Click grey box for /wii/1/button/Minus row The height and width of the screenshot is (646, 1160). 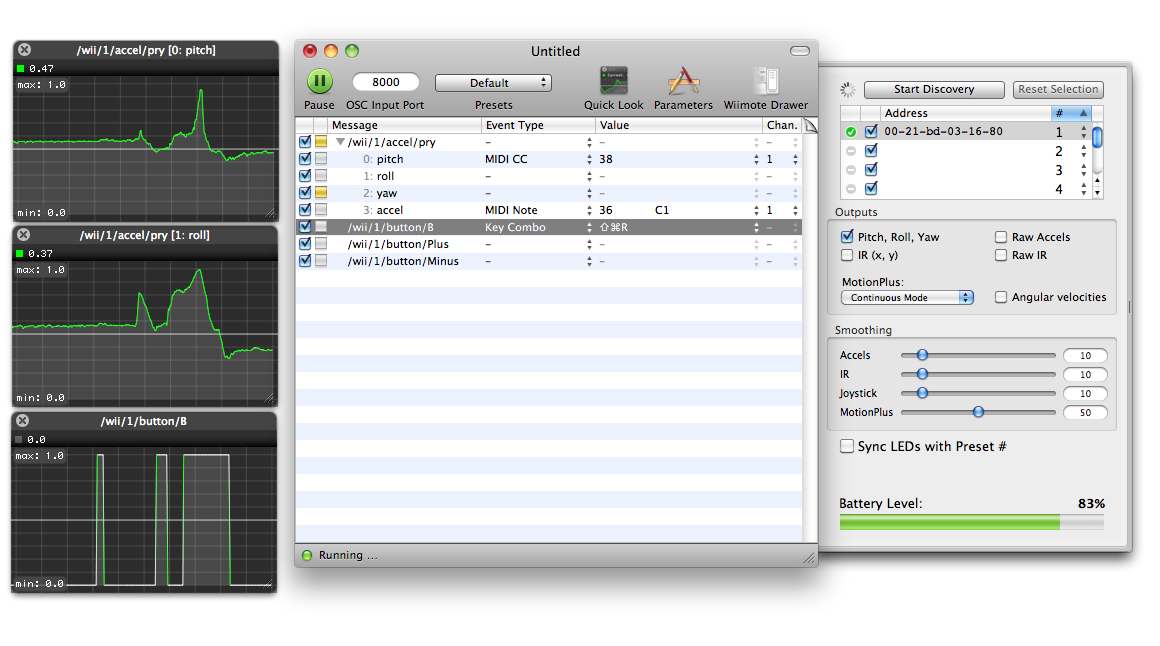321,260
